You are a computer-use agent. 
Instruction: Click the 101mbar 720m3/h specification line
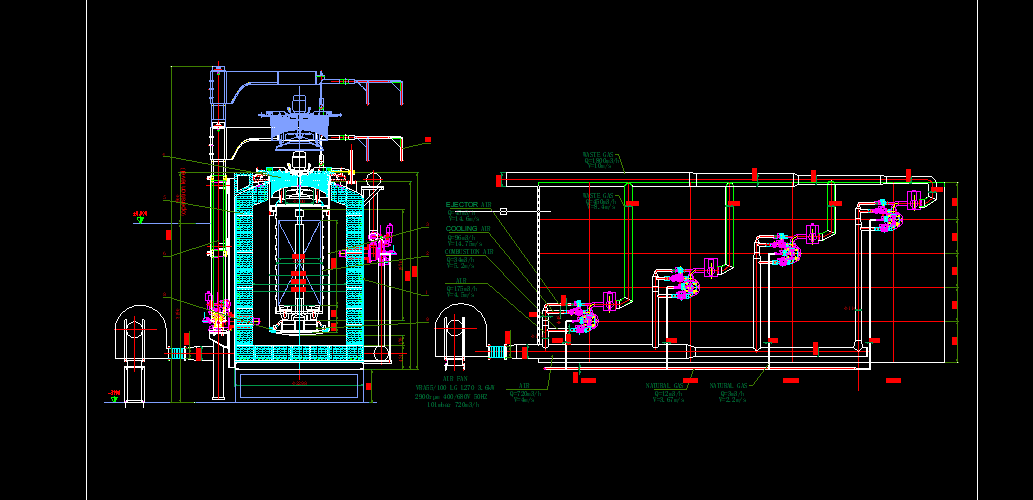coord(453,404)
